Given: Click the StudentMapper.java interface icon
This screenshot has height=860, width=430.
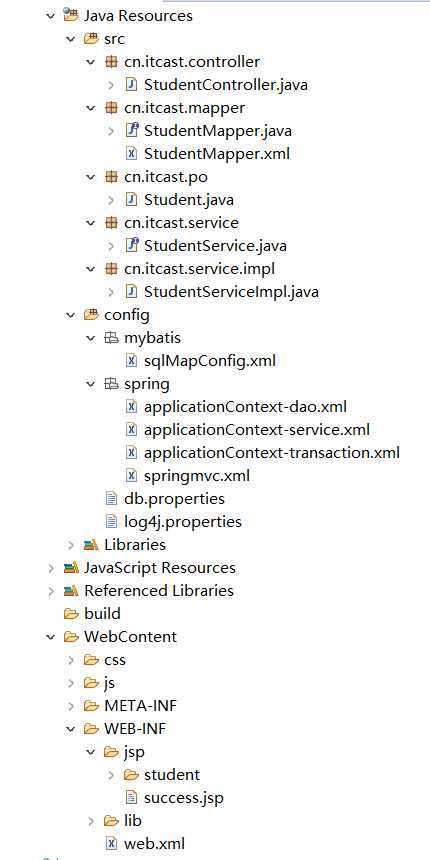Looking at the screenshot, I should pyautogui.click(x=131, y=131).
